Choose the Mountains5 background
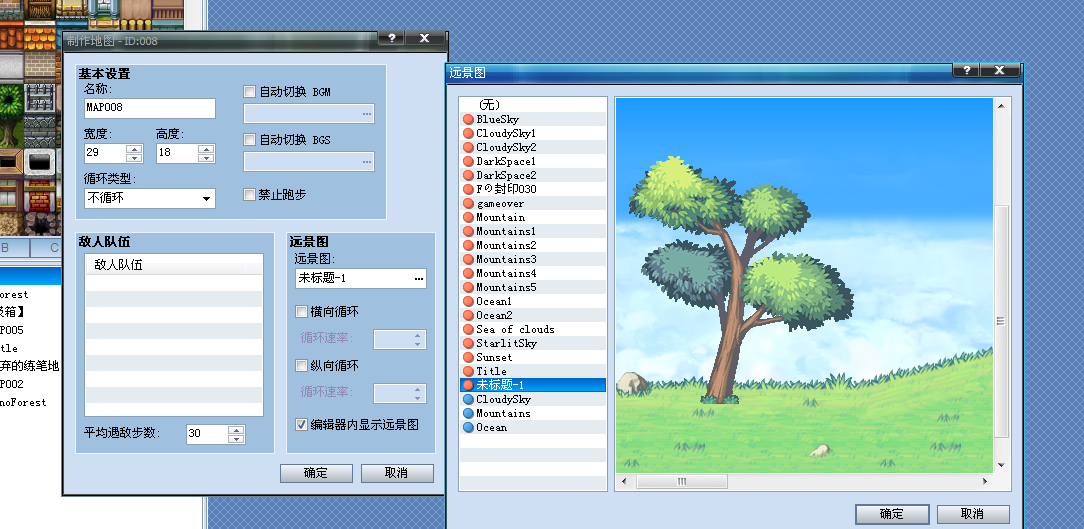Viewport: 1084px width, 529px height. click(x=532, y=287)
